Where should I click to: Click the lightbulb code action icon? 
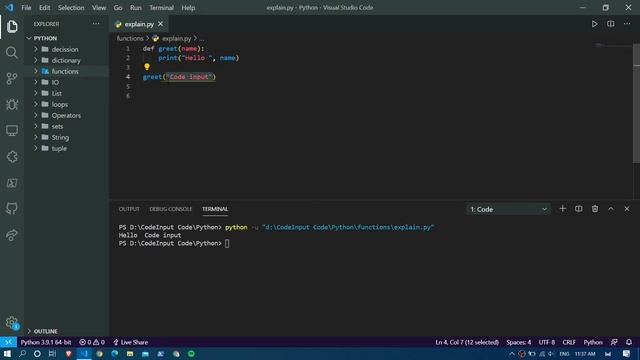(147, 67)
